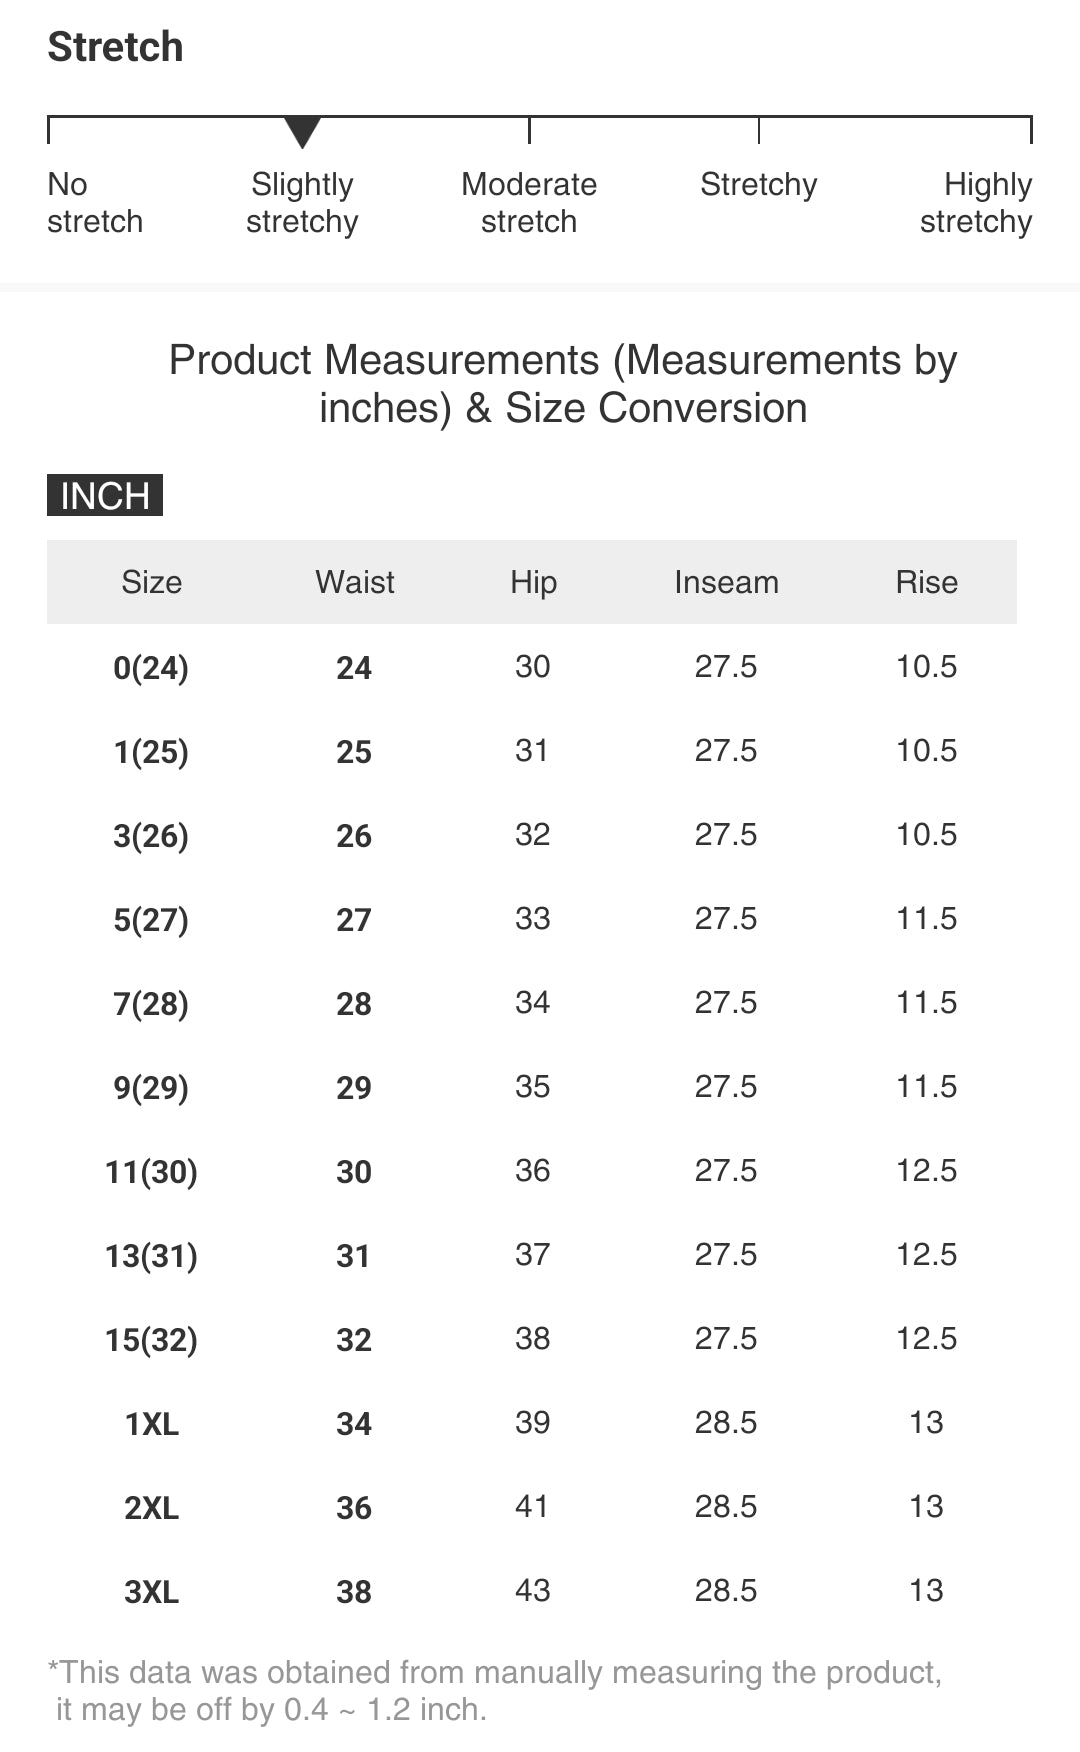The width and height of the screenshot is (1080, 1752).
Task: Select the 9(29) size row
Action: 151,1087
